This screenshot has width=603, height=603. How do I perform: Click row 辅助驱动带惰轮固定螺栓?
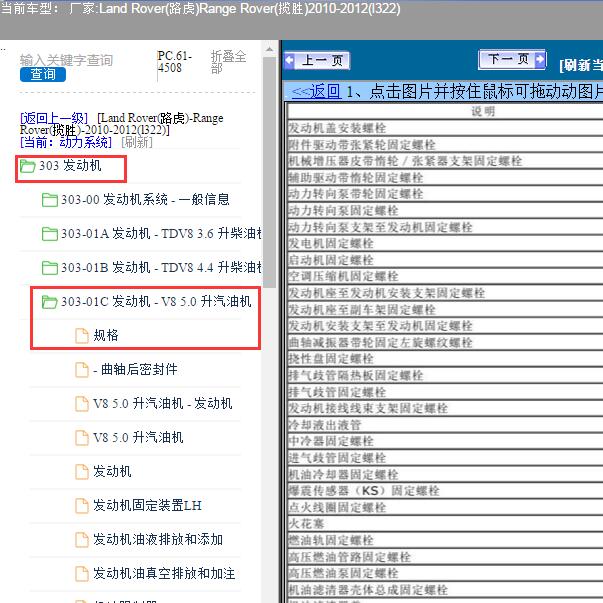(445, 177)
